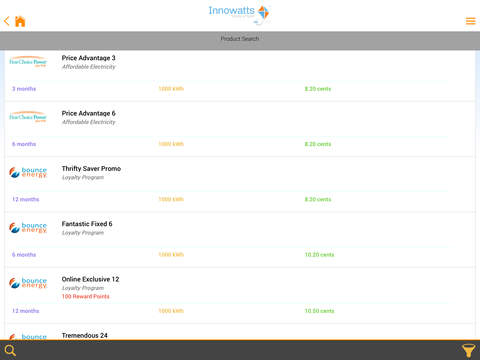Go to home via house icon
This screenshot has height=360, width=480.
[20, 21]
